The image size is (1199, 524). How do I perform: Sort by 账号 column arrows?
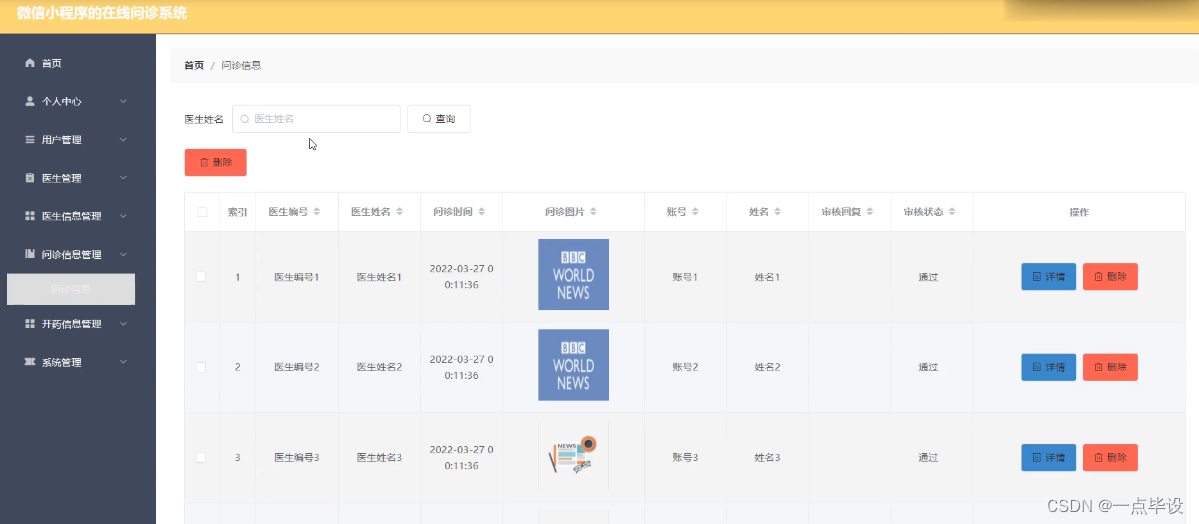point(694,212)
